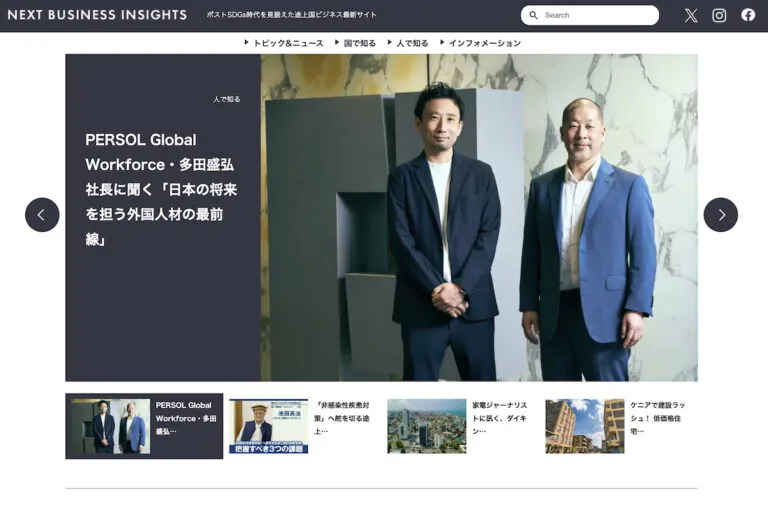Go to next slide arrow

720,215
